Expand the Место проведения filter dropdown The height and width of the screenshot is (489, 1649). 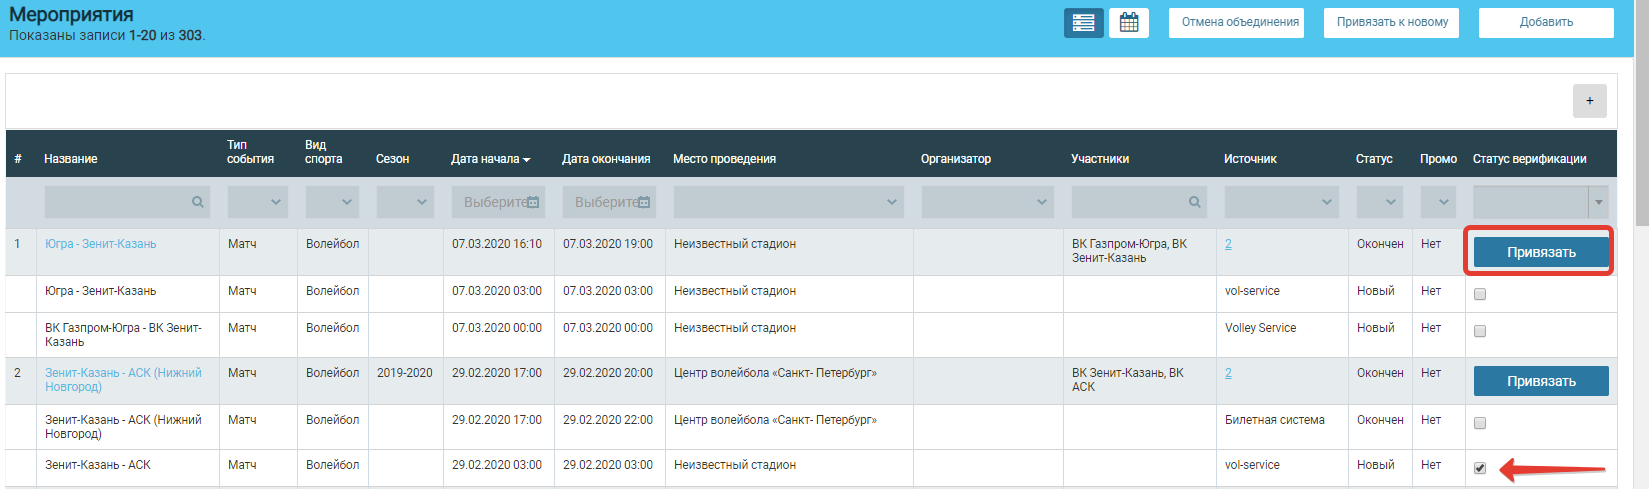pos(788,202)
